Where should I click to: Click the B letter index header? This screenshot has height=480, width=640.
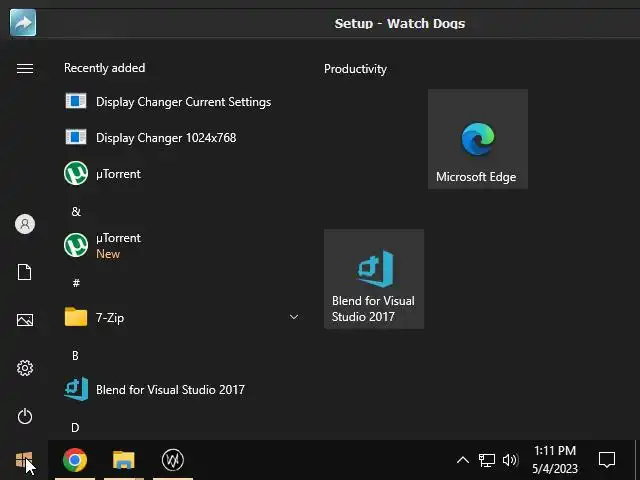(x=76, y=356)
